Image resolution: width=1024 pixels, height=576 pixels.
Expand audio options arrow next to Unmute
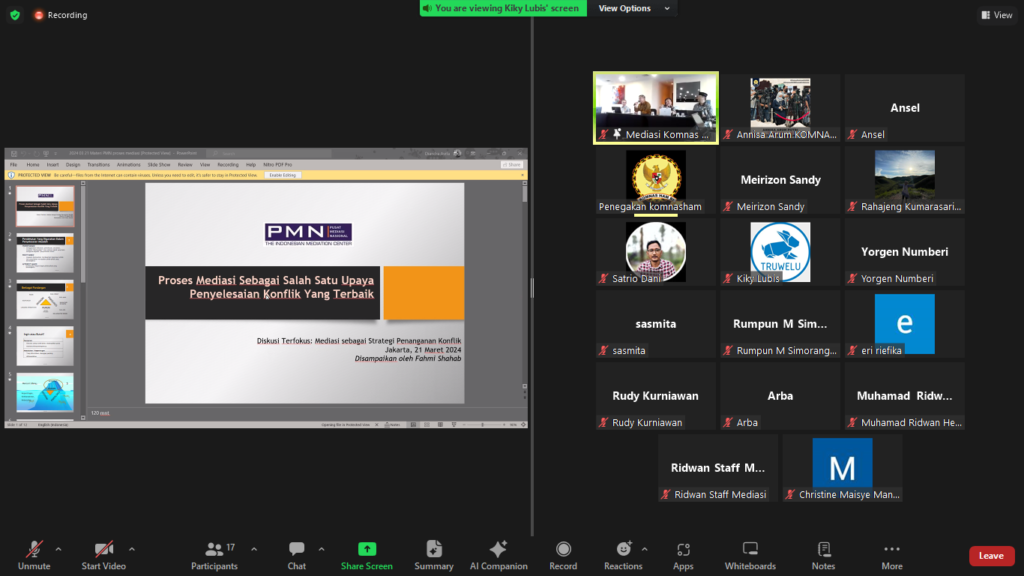tap(59, 549)
